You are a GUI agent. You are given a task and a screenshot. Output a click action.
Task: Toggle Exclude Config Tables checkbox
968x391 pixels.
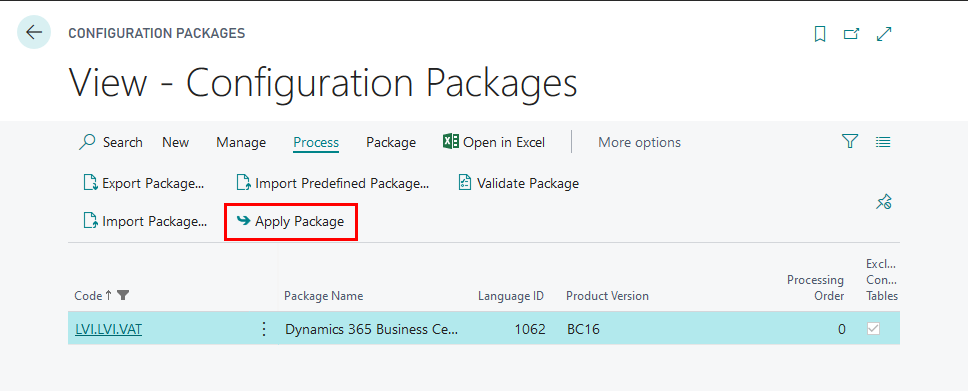(873, 329)
